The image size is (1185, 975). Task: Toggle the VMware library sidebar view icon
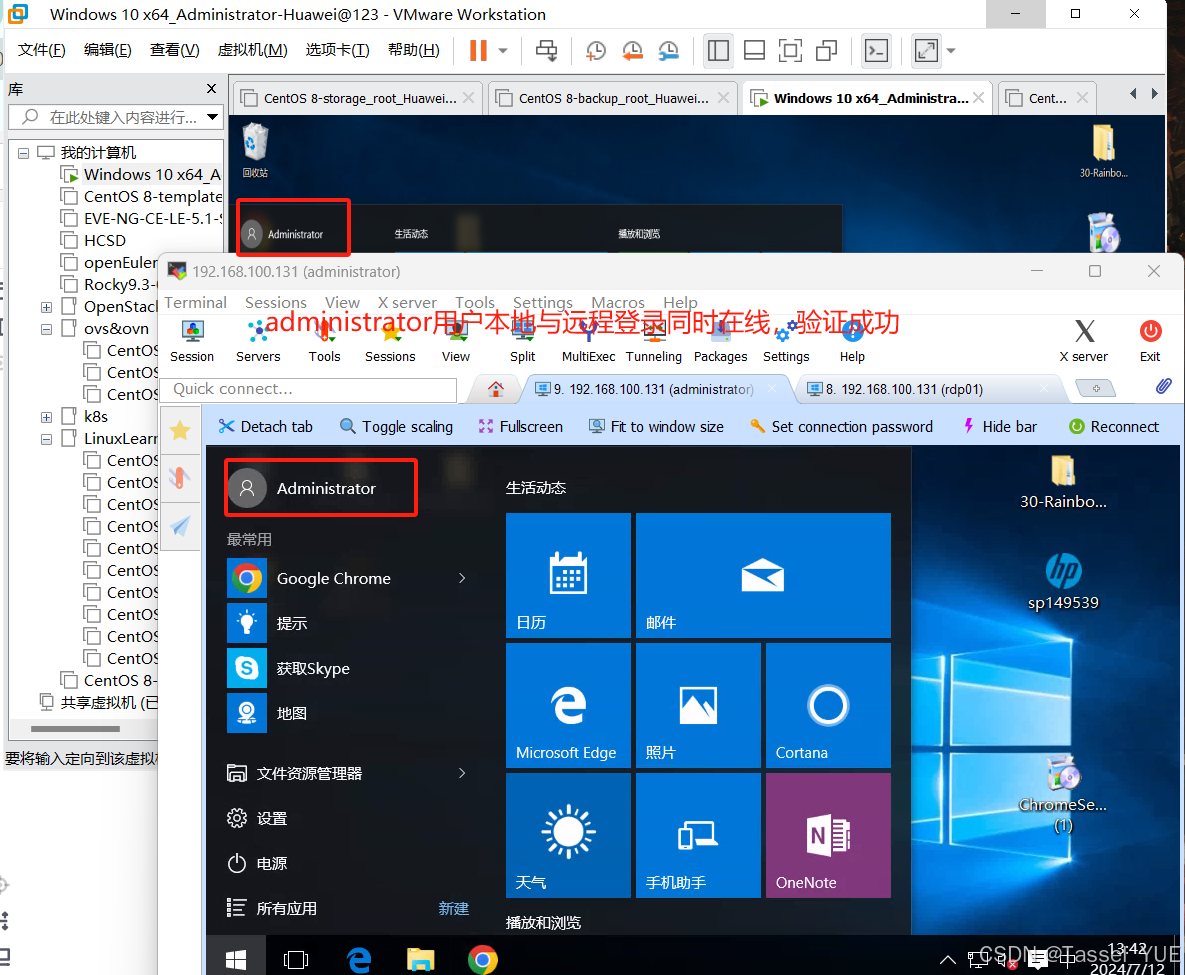coord(718,51)
